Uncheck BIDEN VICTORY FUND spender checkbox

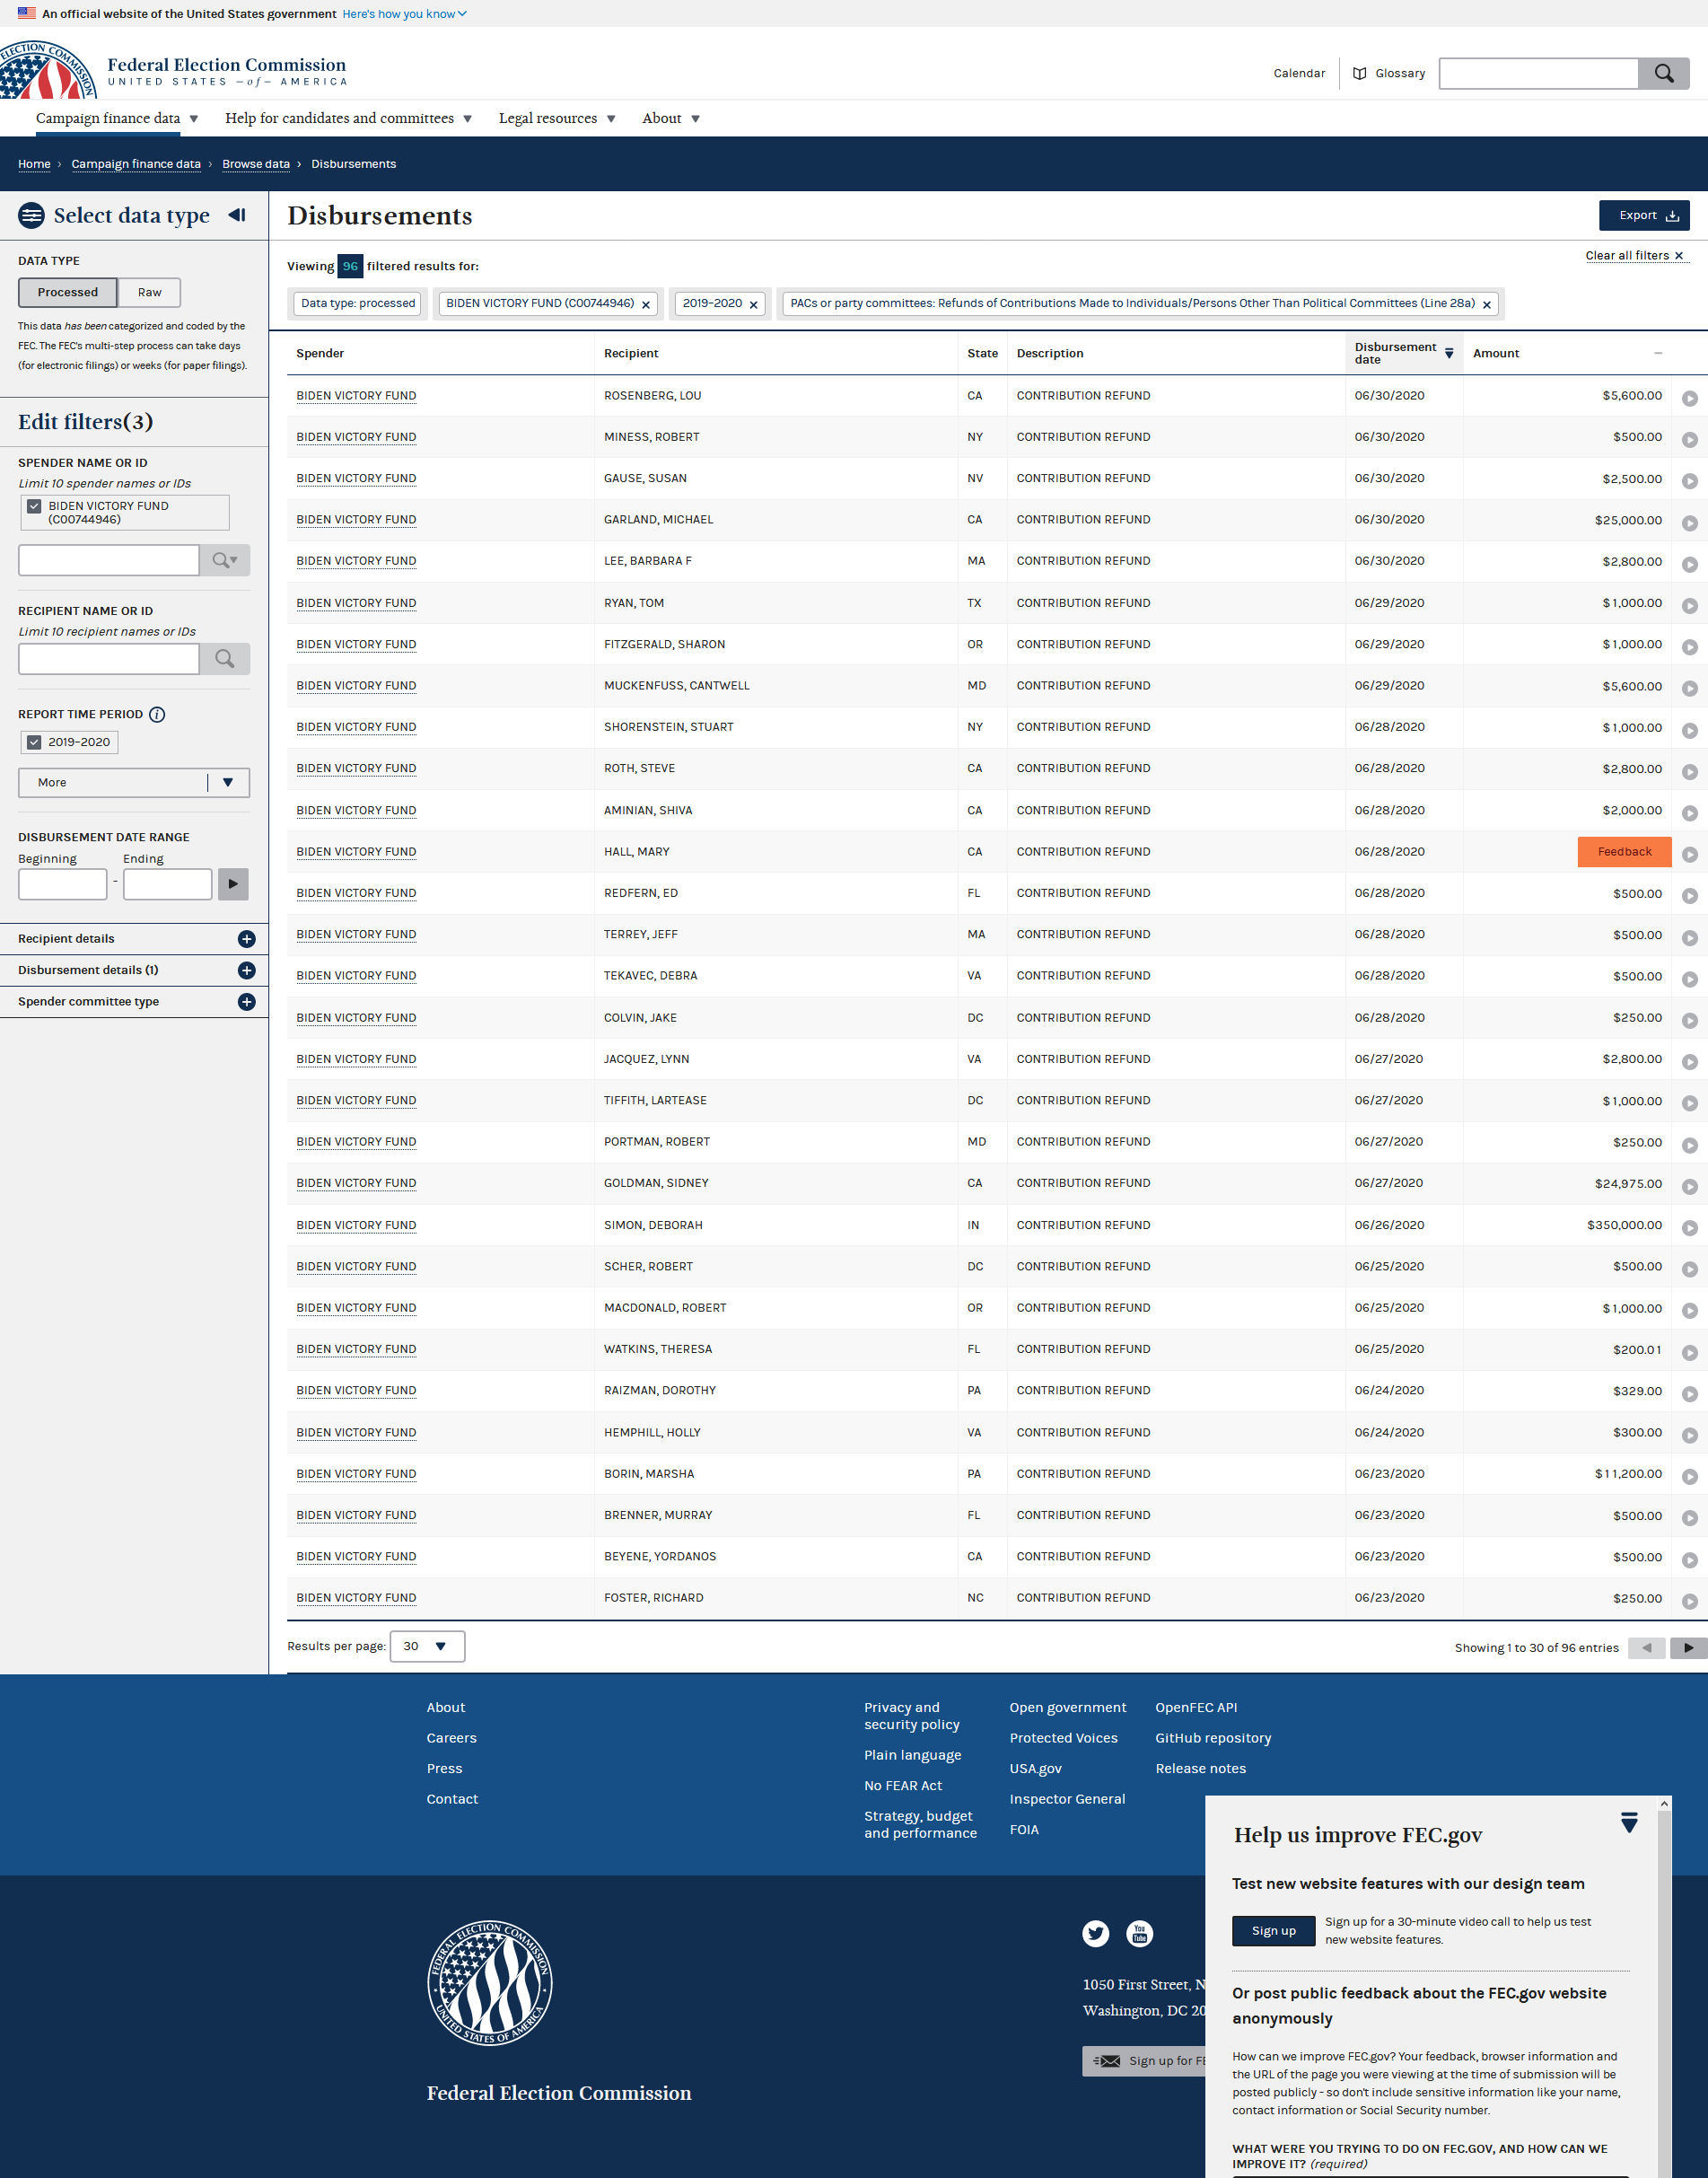[34, 506]
